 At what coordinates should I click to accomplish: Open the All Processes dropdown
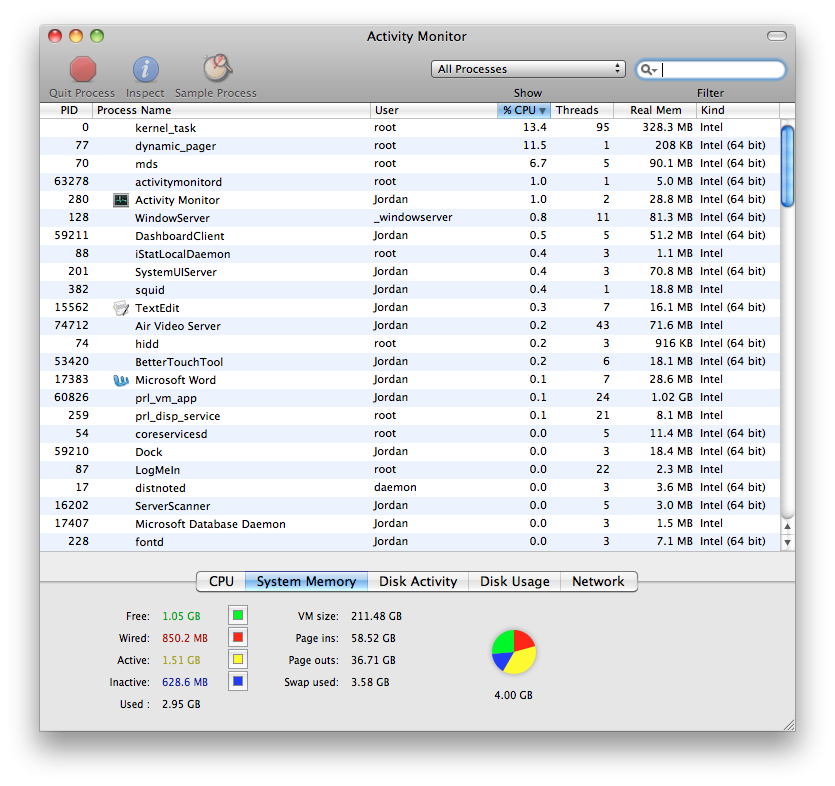(528, 69)
